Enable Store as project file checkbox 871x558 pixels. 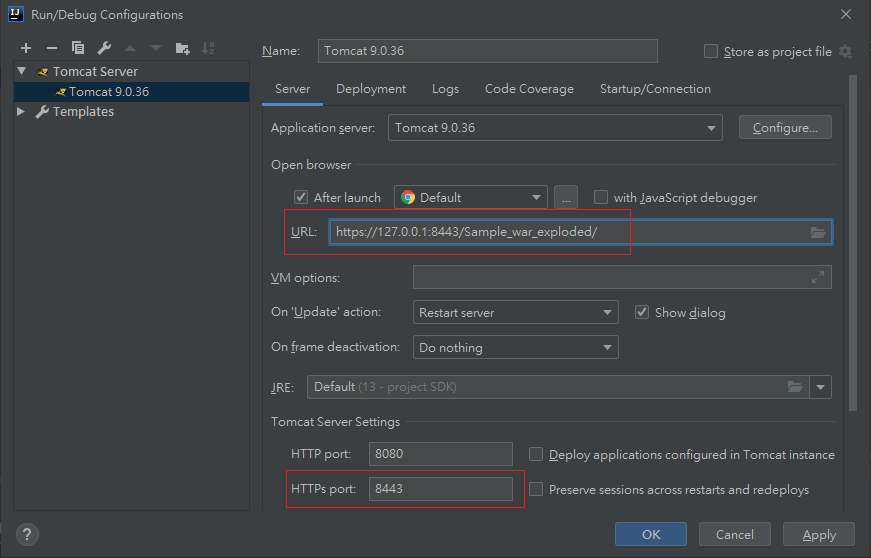point(710,51)
